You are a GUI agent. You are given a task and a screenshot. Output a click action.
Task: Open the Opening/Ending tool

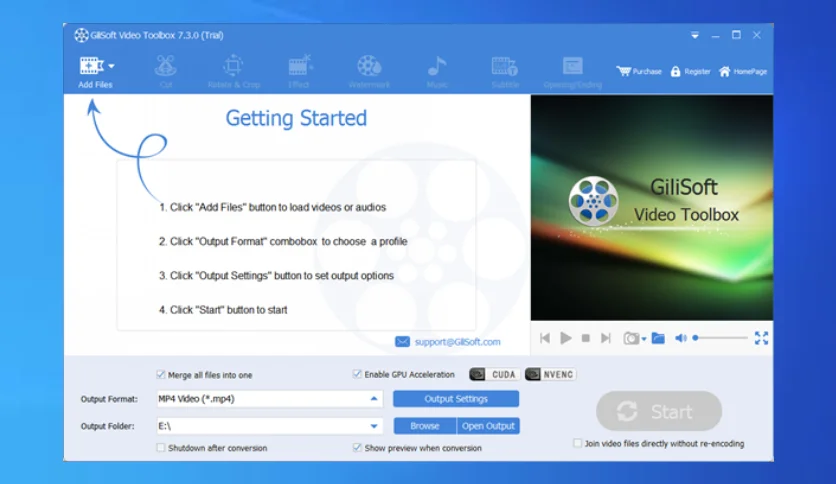coord(572,71)
